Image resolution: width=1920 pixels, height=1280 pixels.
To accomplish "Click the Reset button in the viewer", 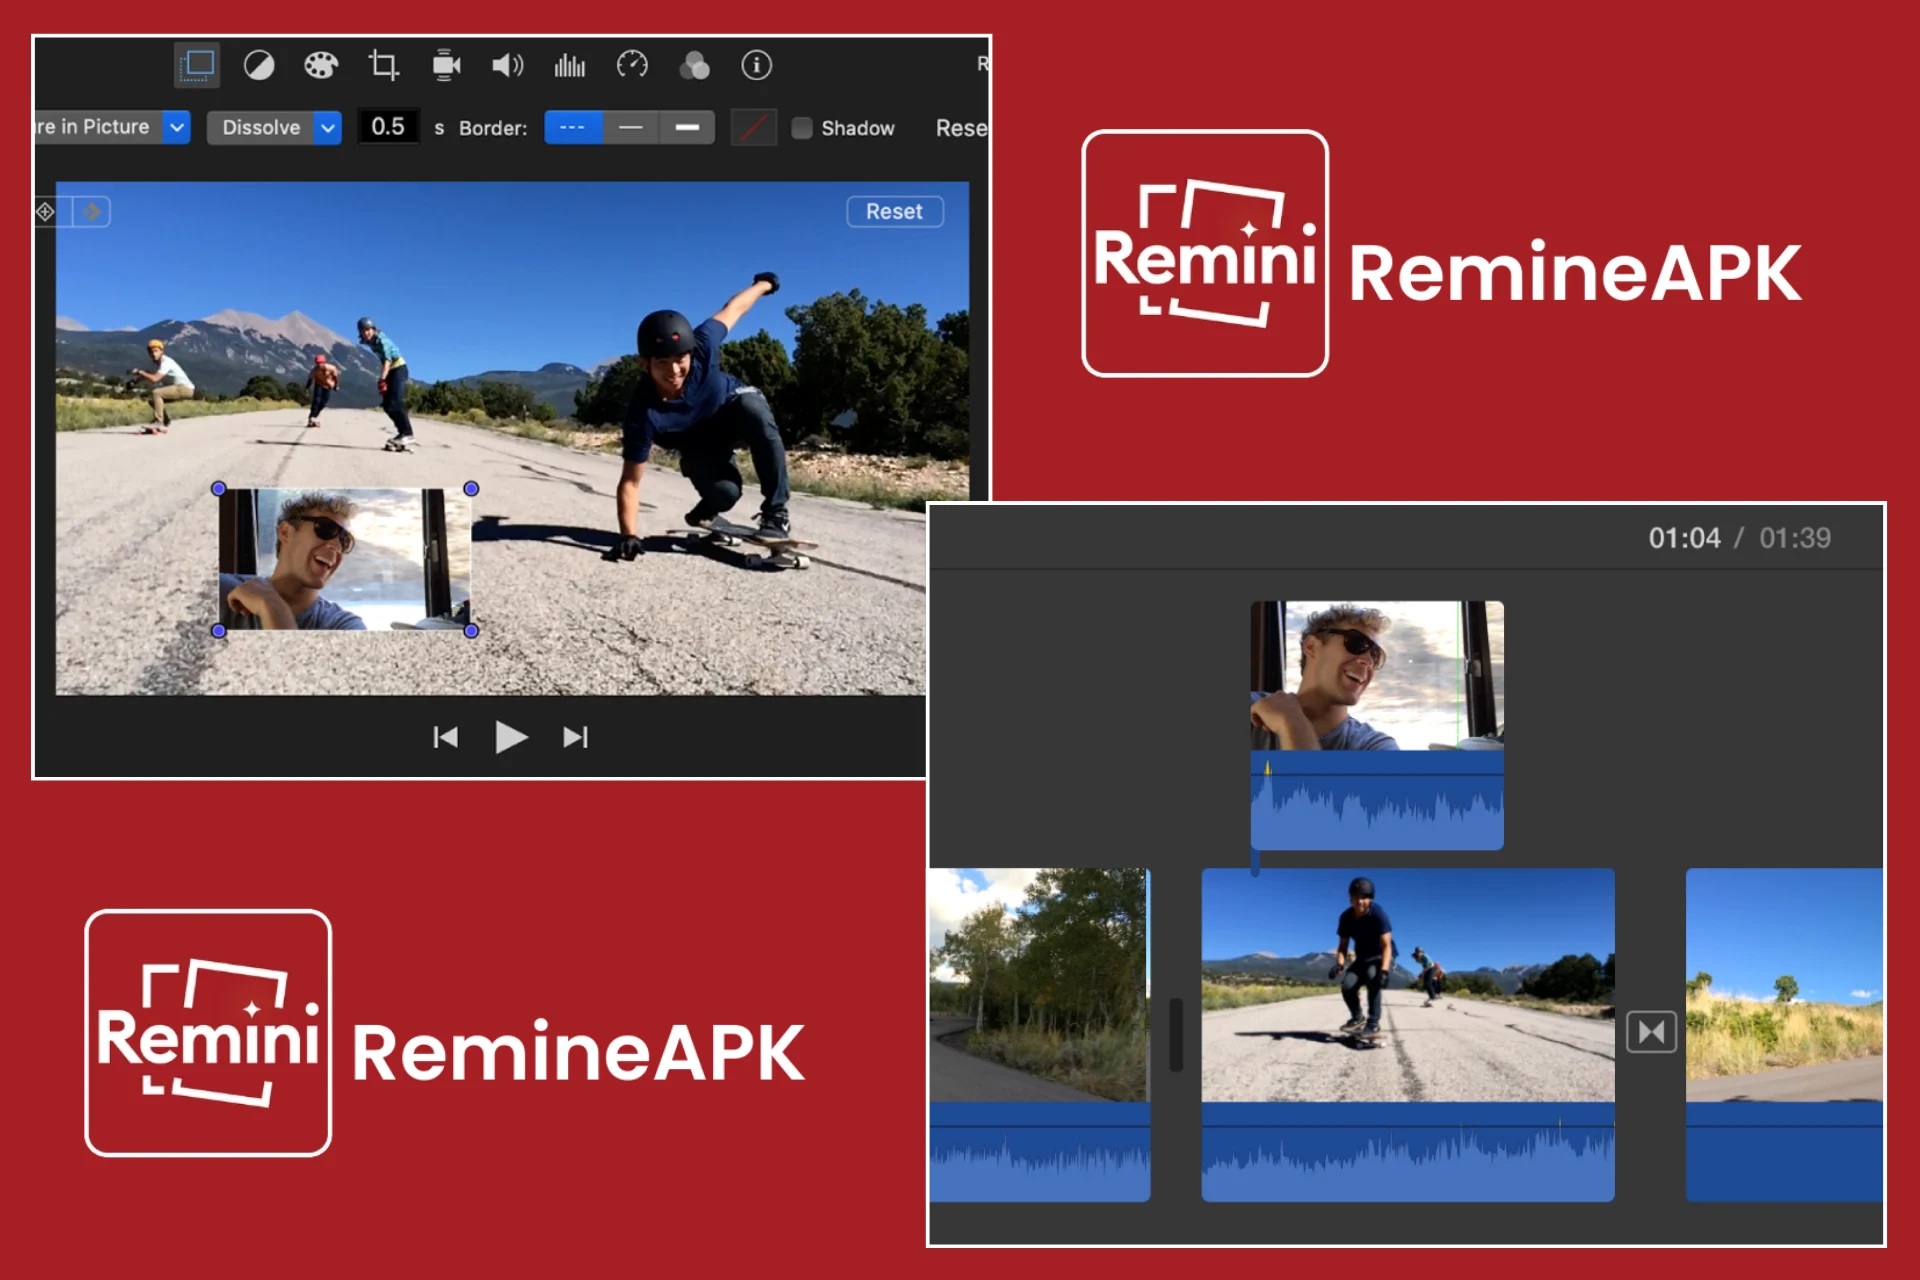I will click(895, 211).
